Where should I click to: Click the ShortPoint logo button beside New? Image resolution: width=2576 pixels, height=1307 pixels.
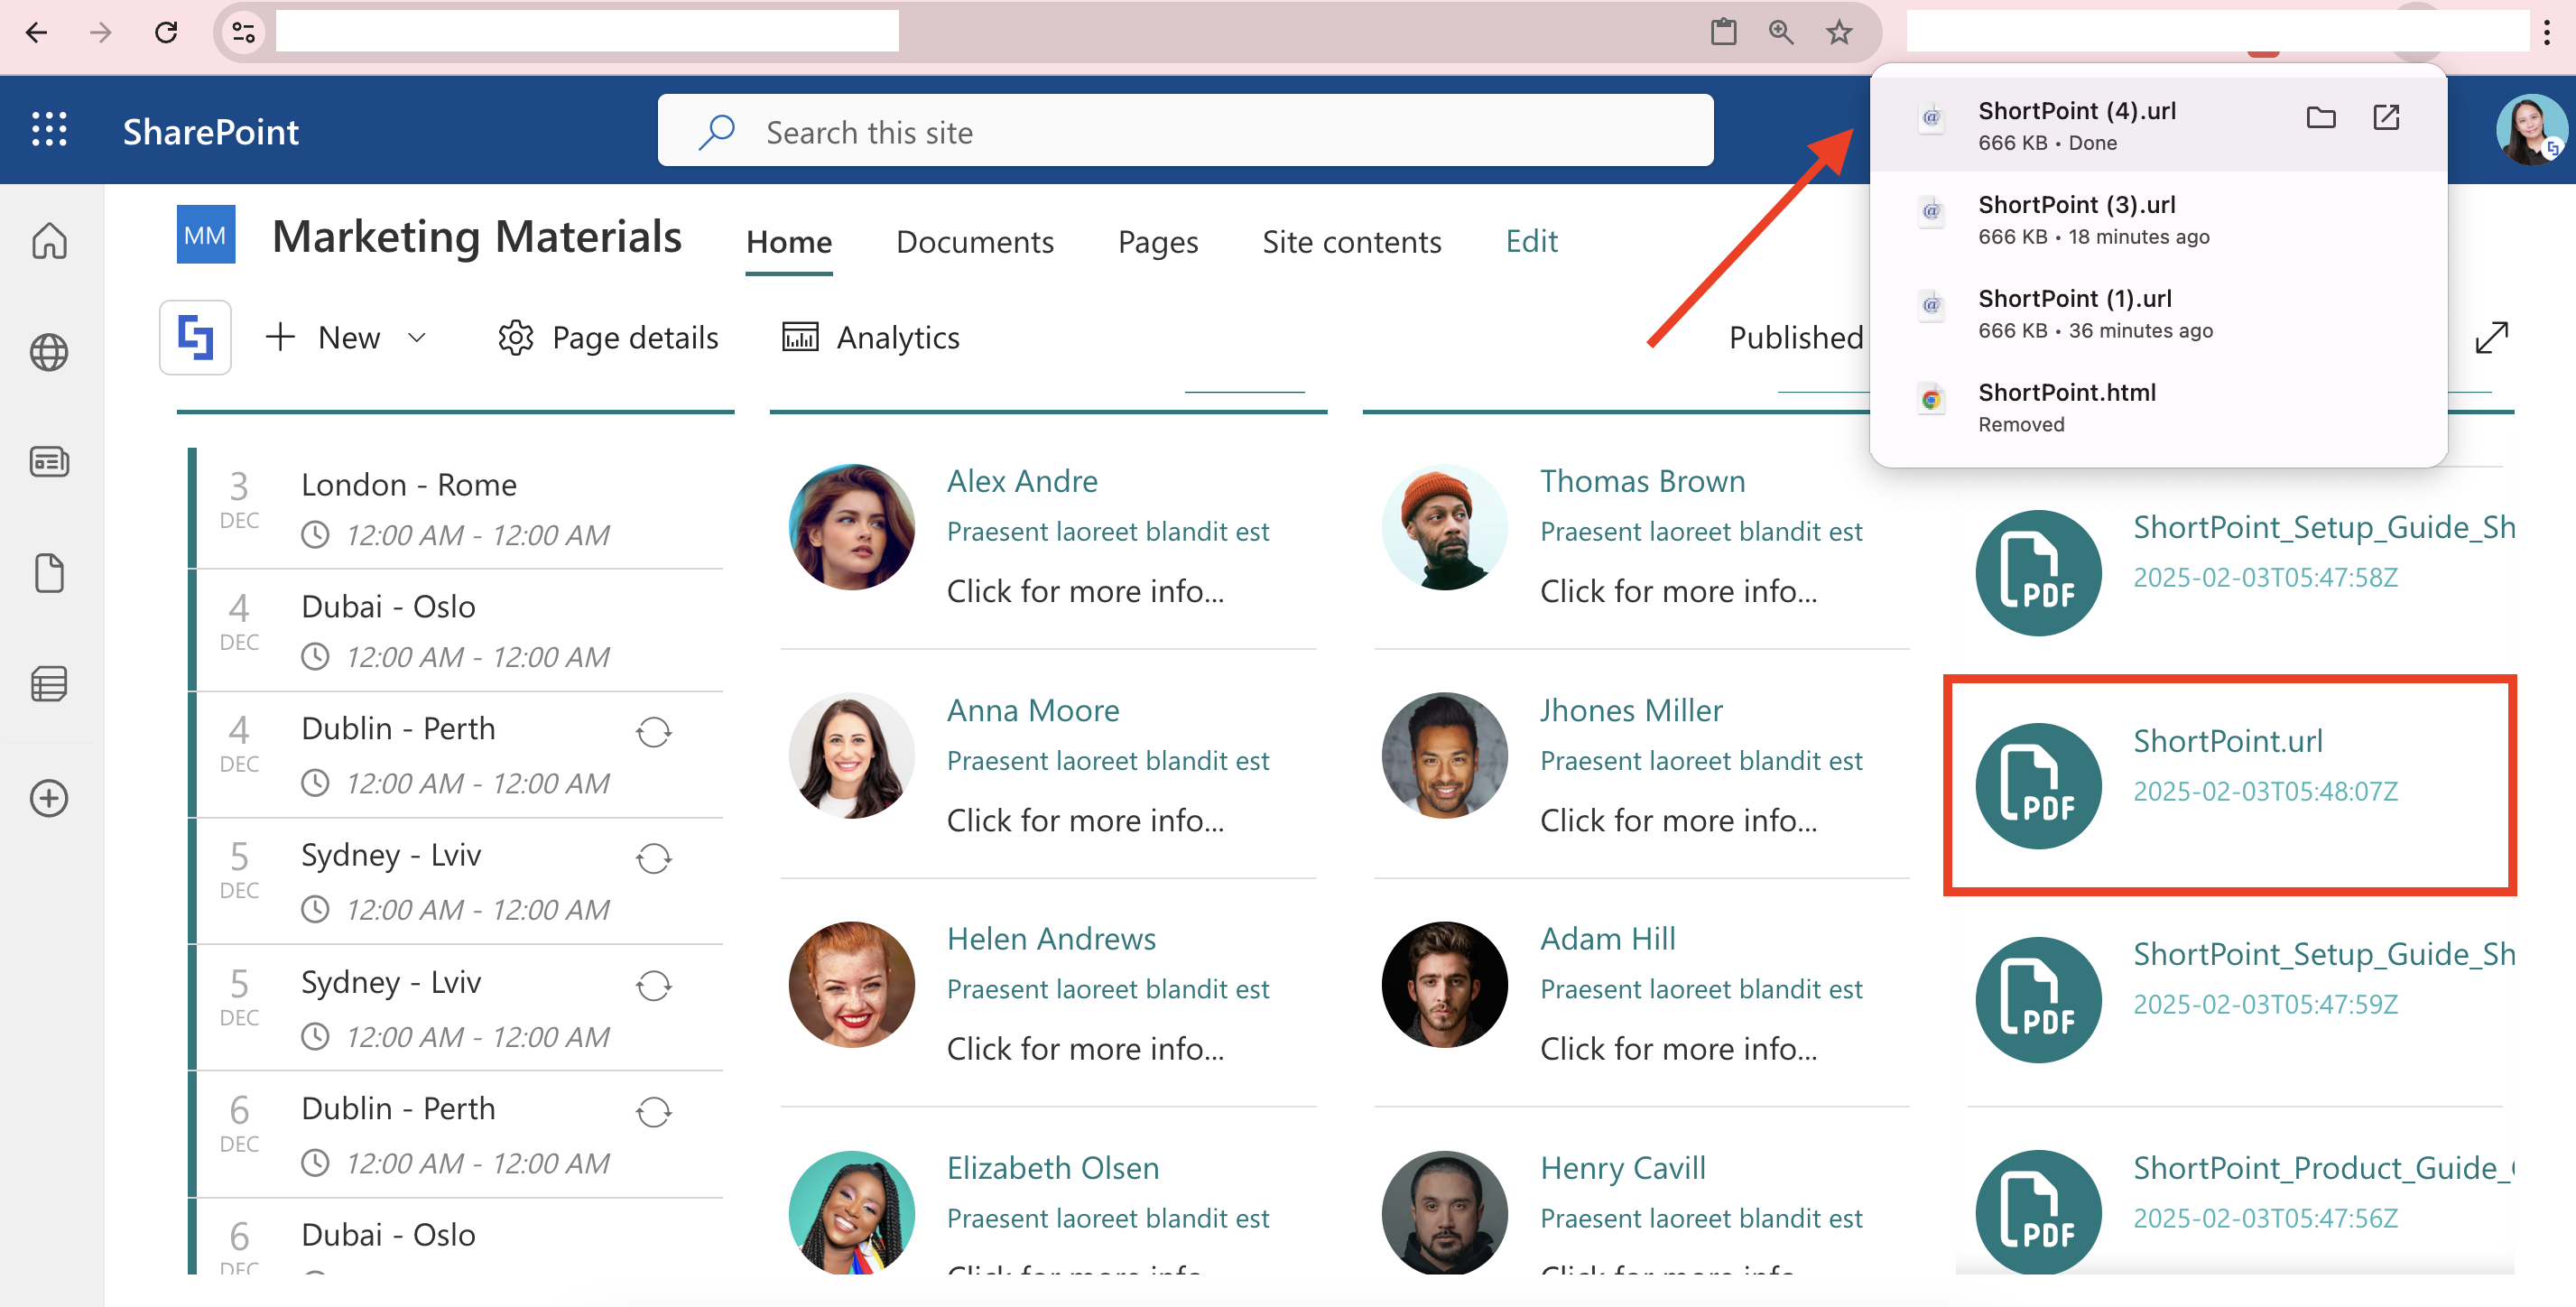point(195,337)
